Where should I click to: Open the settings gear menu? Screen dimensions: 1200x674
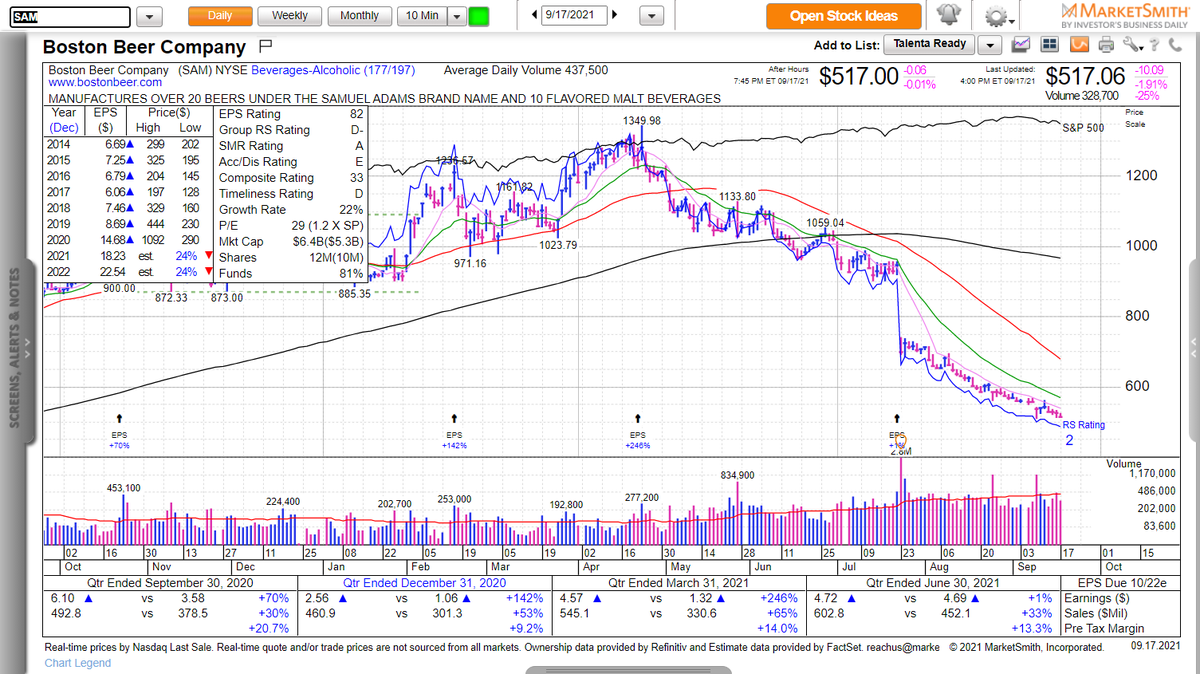click(x=999, y=16)
